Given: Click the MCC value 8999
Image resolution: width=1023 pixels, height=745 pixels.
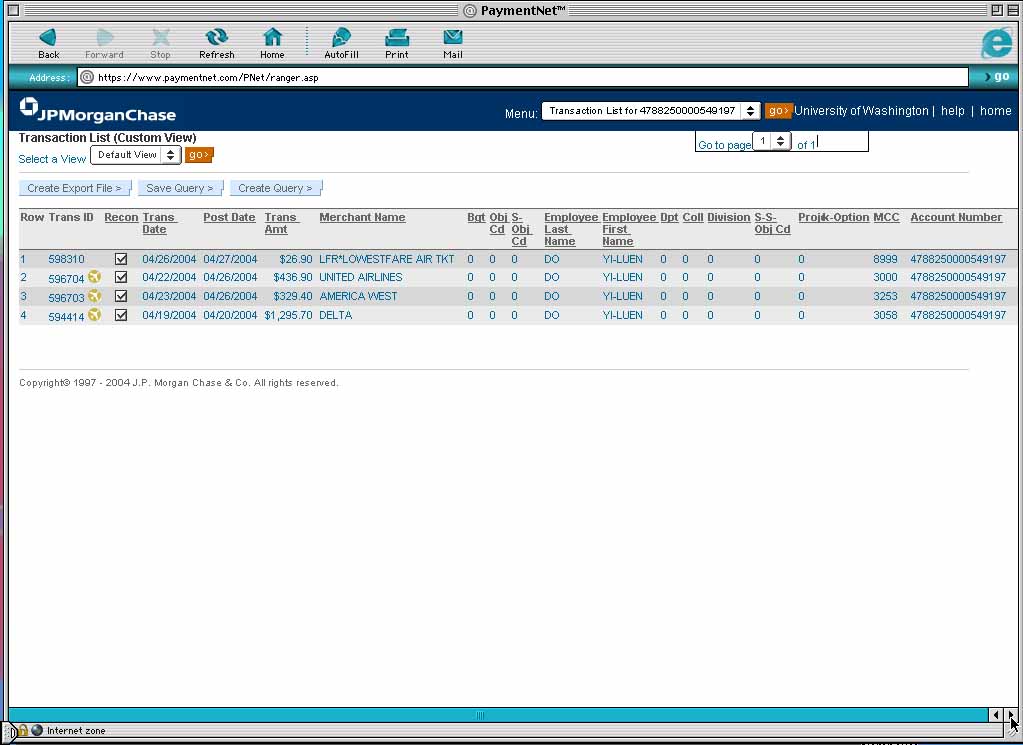Looking at the screenshot, I should click(885, 259).
